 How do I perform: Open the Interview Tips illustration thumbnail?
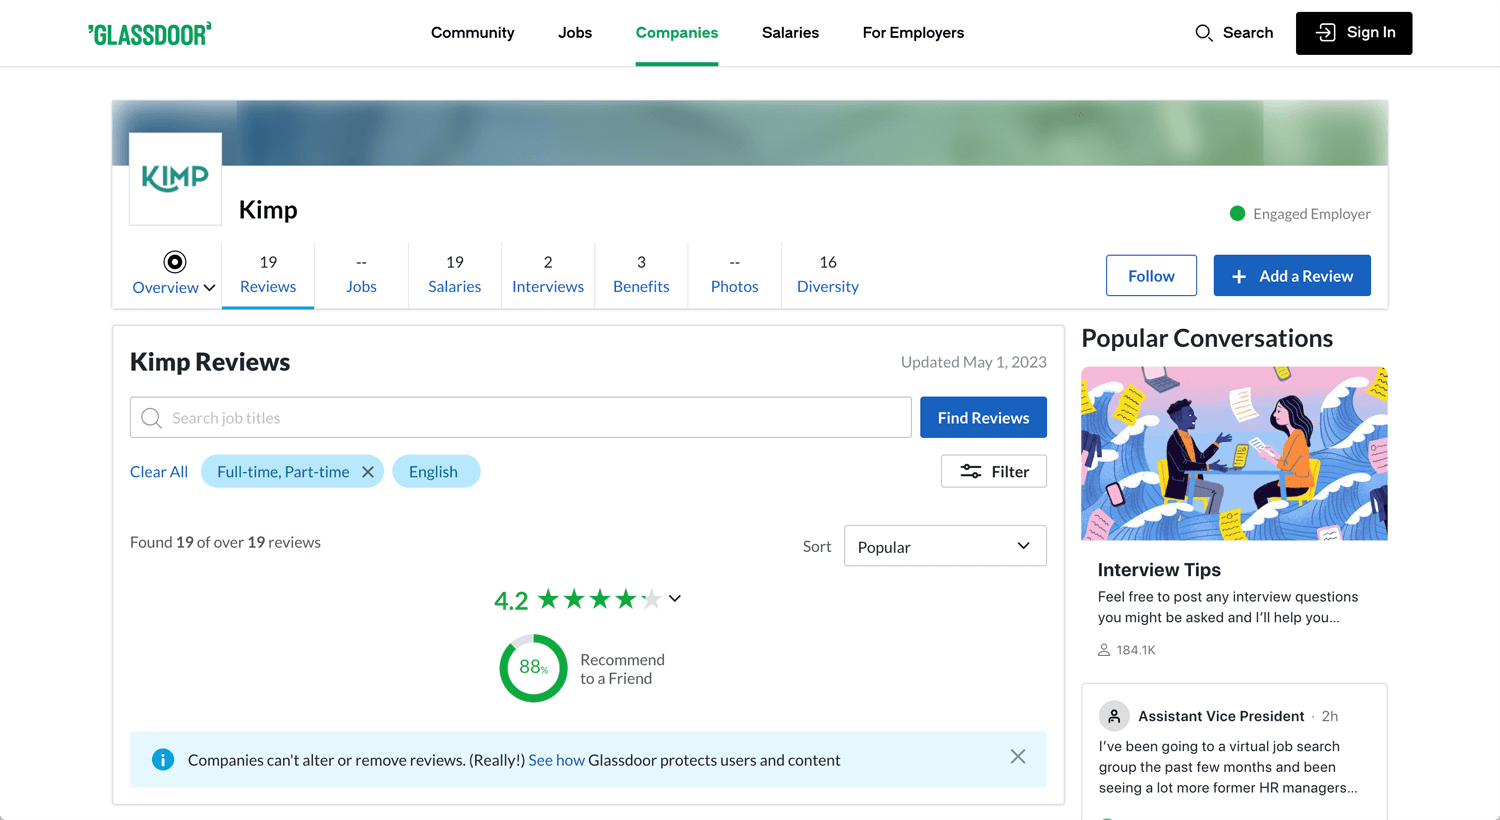point(1234,454)
